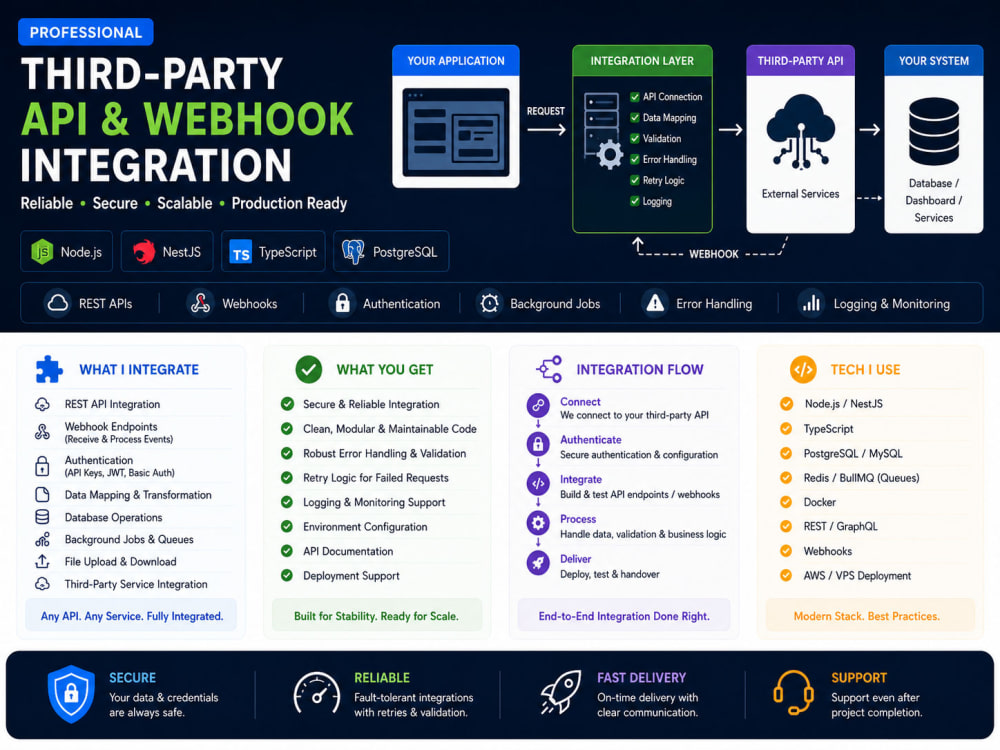Viewport: 1000px width, 750px height.
Task: Click the Deliver step heading
Action: pyautogui.click(x=575, y=559)
